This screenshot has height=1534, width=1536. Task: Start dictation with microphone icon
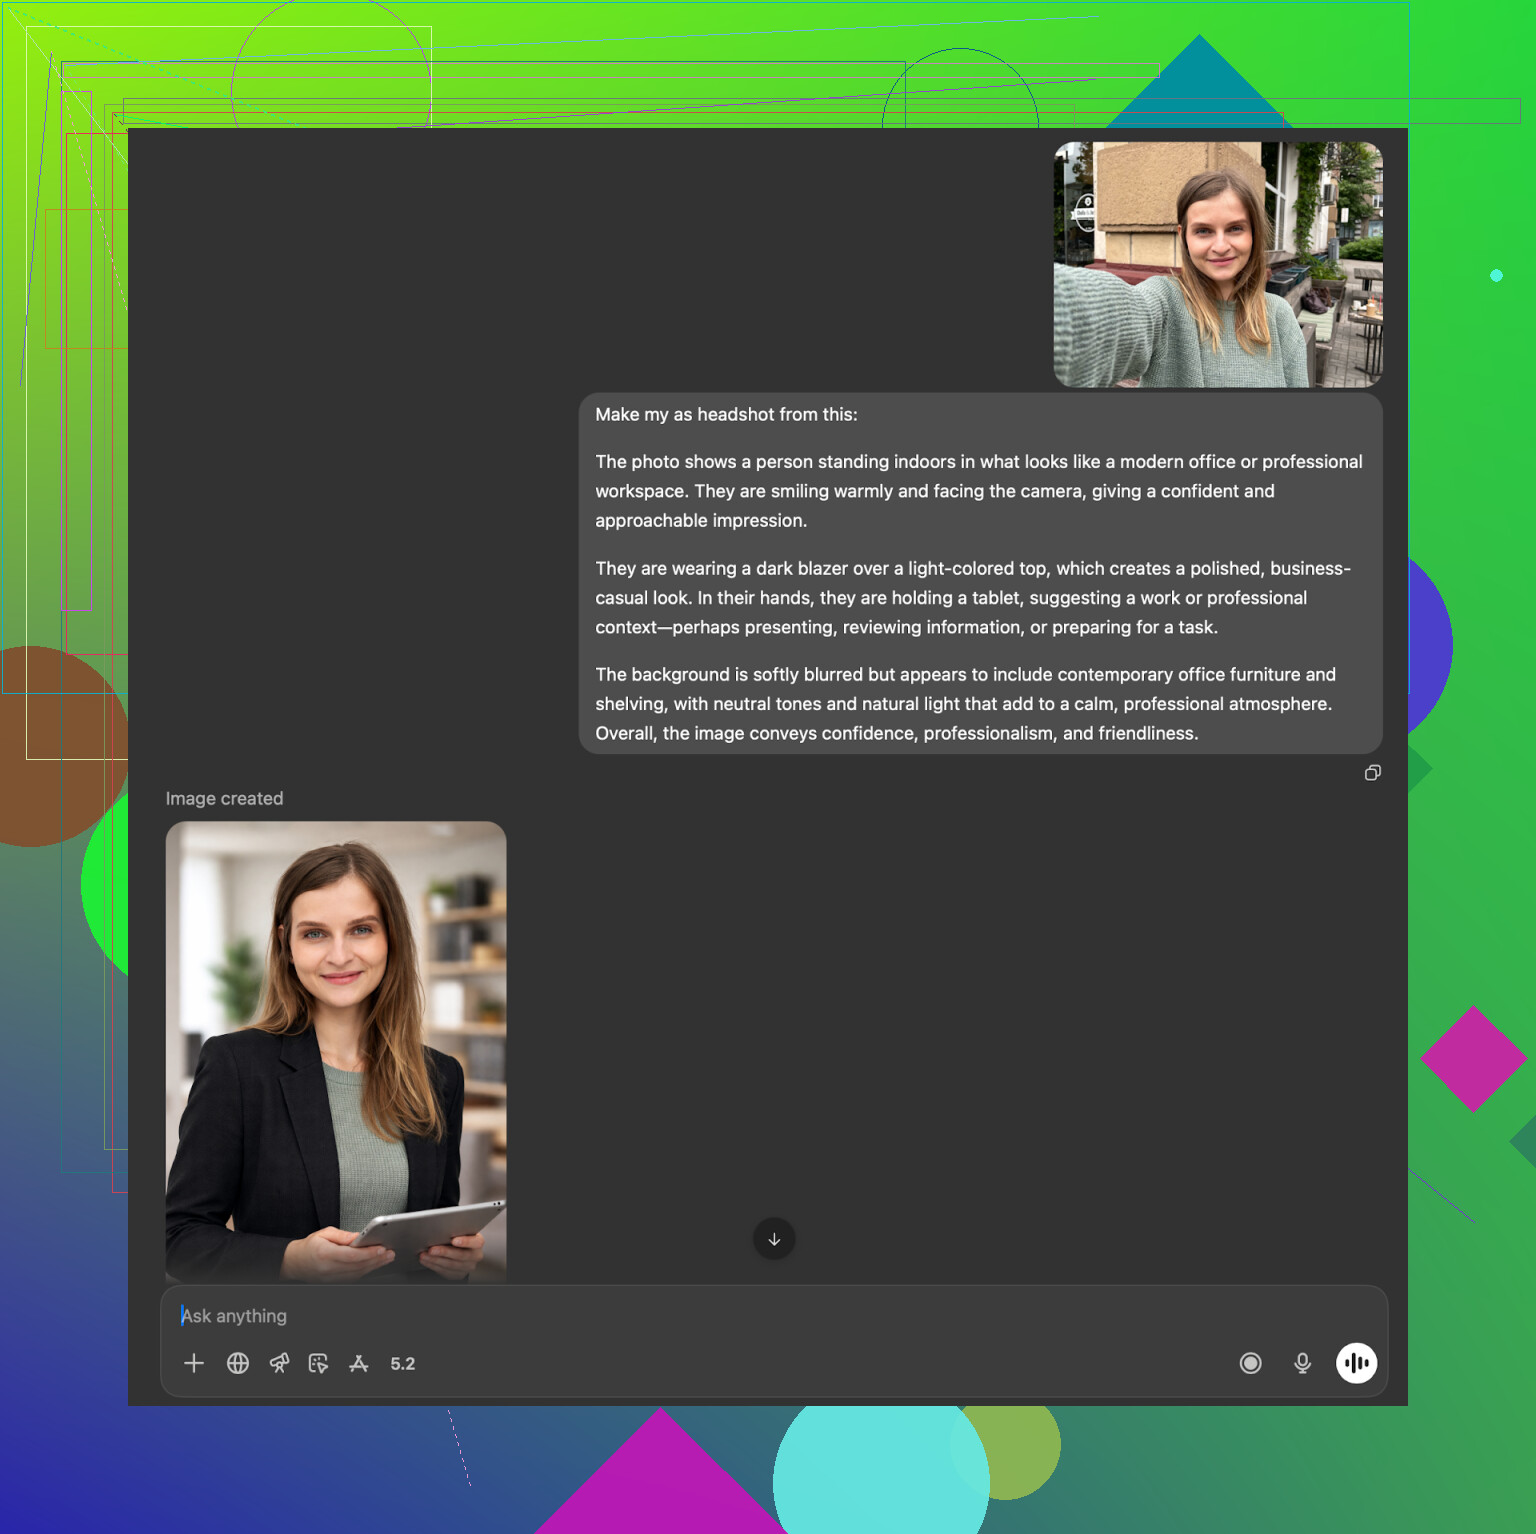1302,1363
